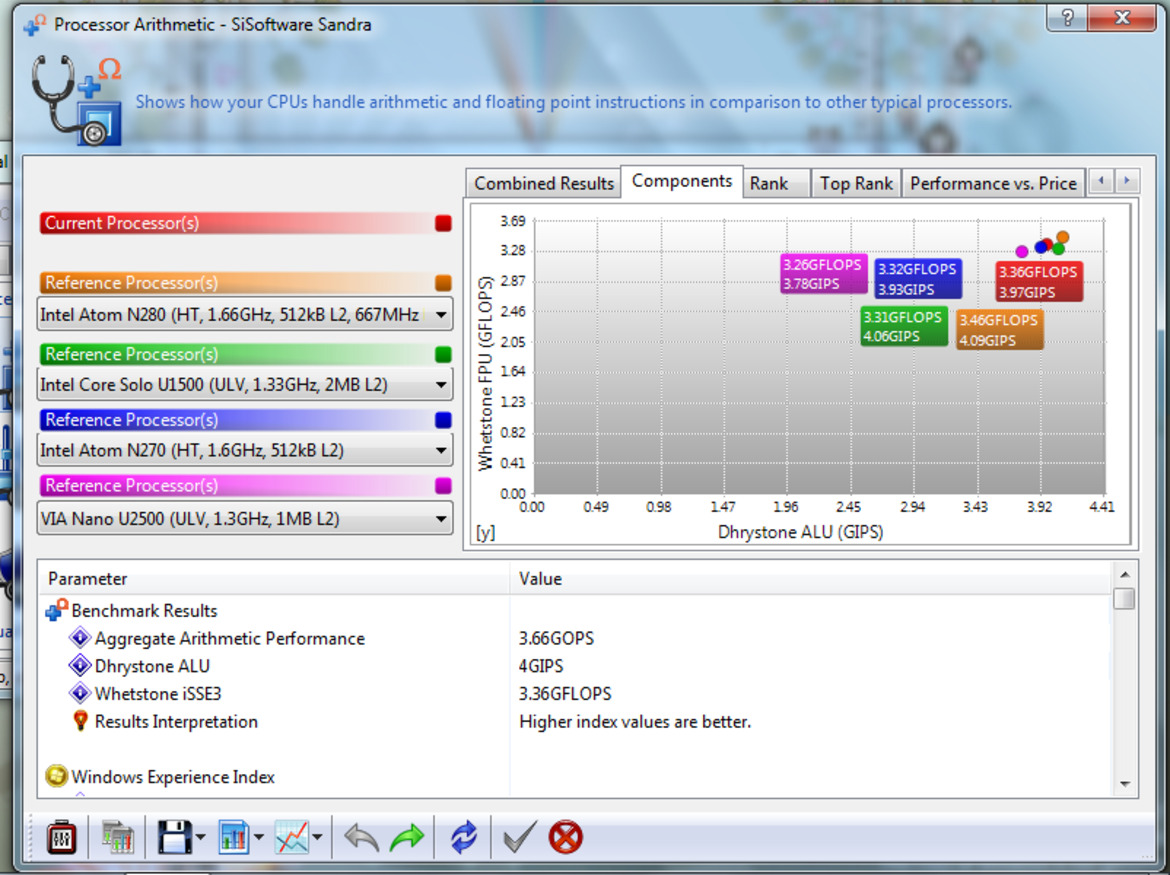Open the line graph icon dropdown arrow
The width and height of the screenshot is (1170, 875).
coord(317,838)
